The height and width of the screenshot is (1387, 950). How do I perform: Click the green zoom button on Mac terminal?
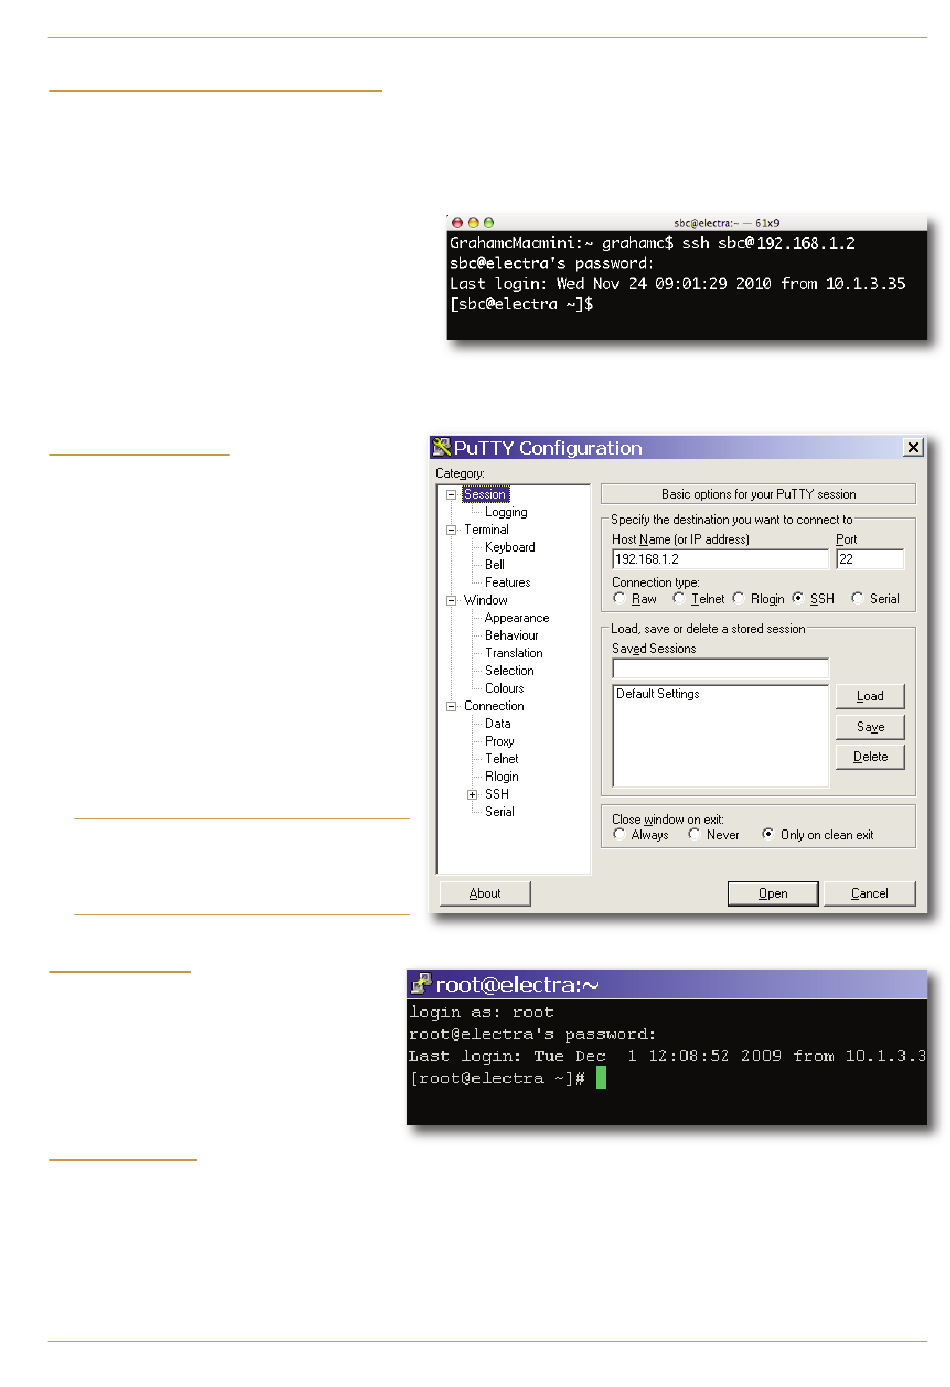[x=489, y=223]
